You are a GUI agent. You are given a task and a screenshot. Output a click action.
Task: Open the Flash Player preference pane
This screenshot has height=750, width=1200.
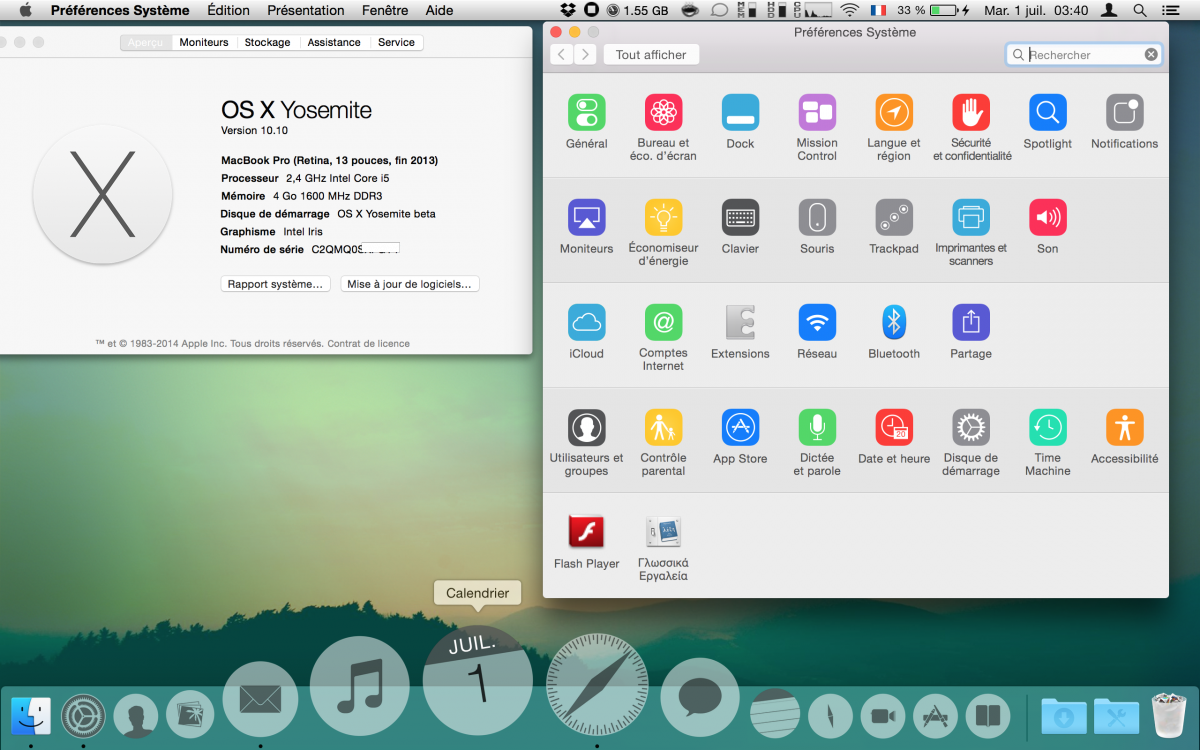point(587,532)
